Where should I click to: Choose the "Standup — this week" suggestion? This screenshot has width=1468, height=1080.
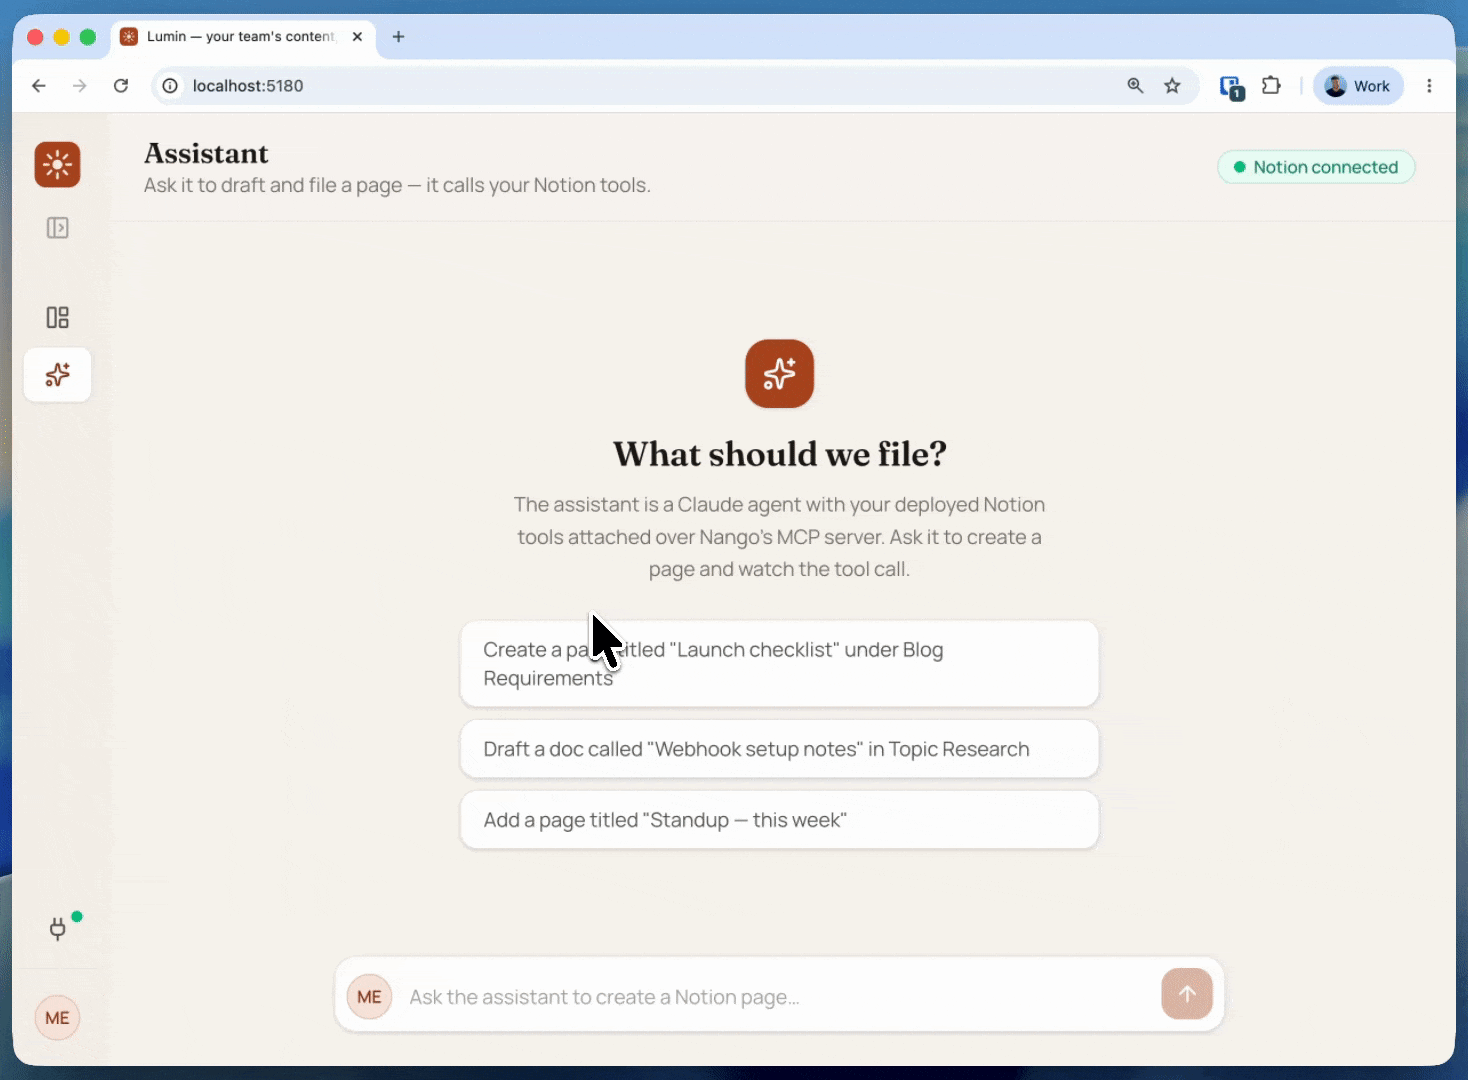[x=779, y=820]
